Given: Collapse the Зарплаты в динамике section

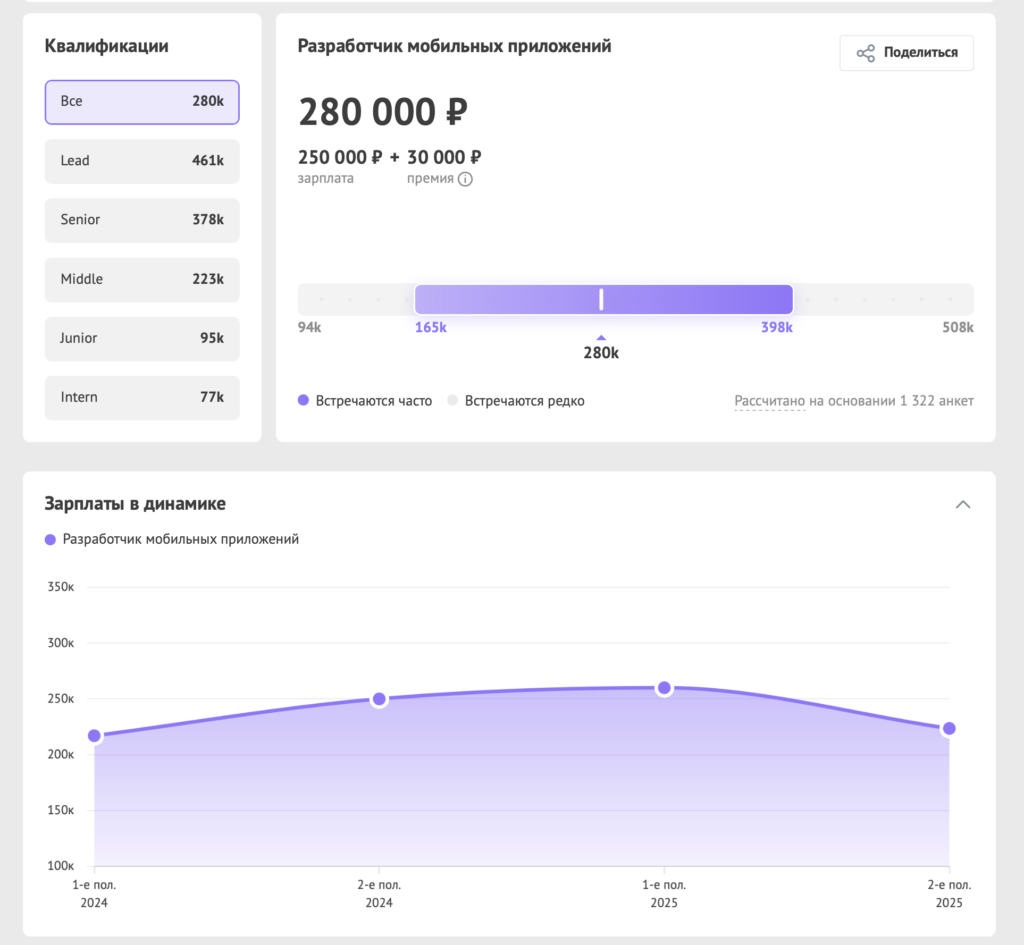Looking at the screenshot, I should click(x=963, y=504).
